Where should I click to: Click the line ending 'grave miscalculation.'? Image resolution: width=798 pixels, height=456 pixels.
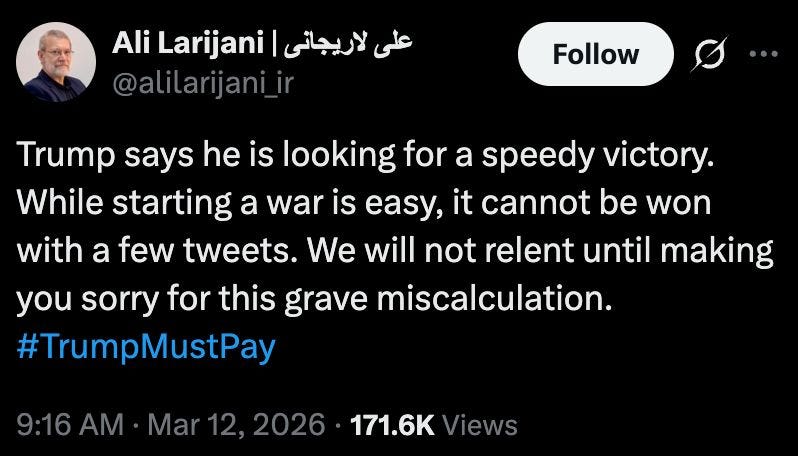coord(314,299)
